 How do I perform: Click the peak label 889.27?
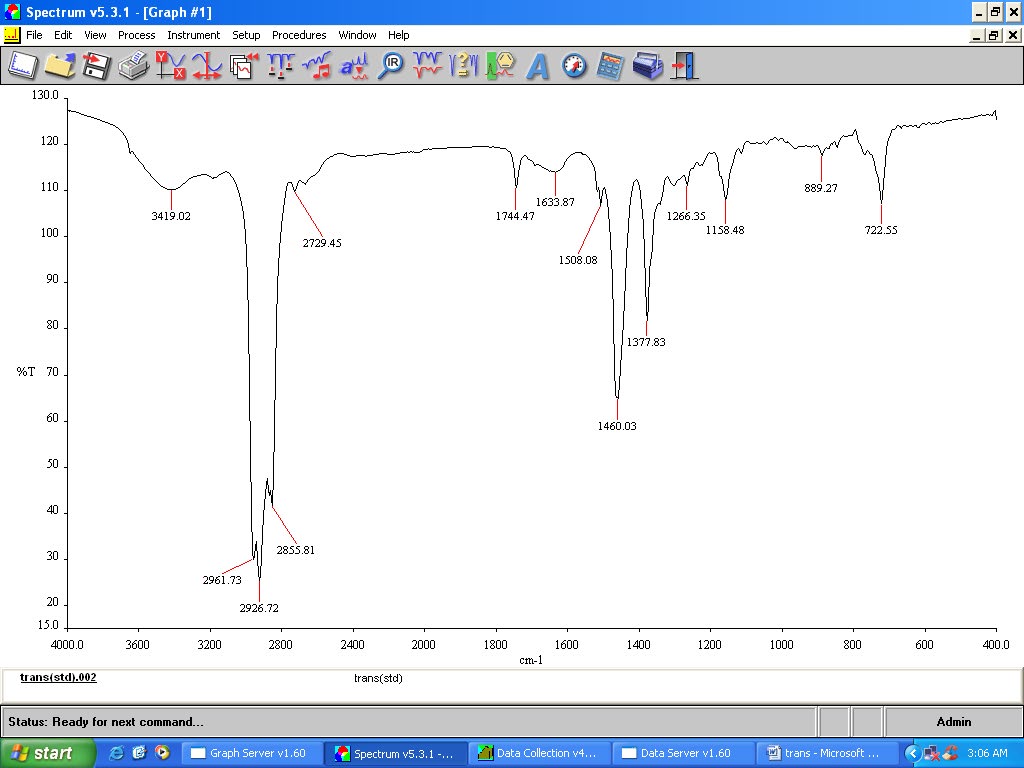(821, 188)
